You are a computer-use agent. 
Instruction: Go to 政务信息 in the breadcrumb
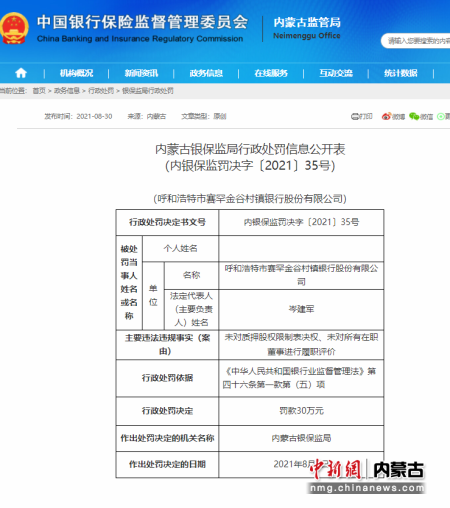(x=67, y=91)
